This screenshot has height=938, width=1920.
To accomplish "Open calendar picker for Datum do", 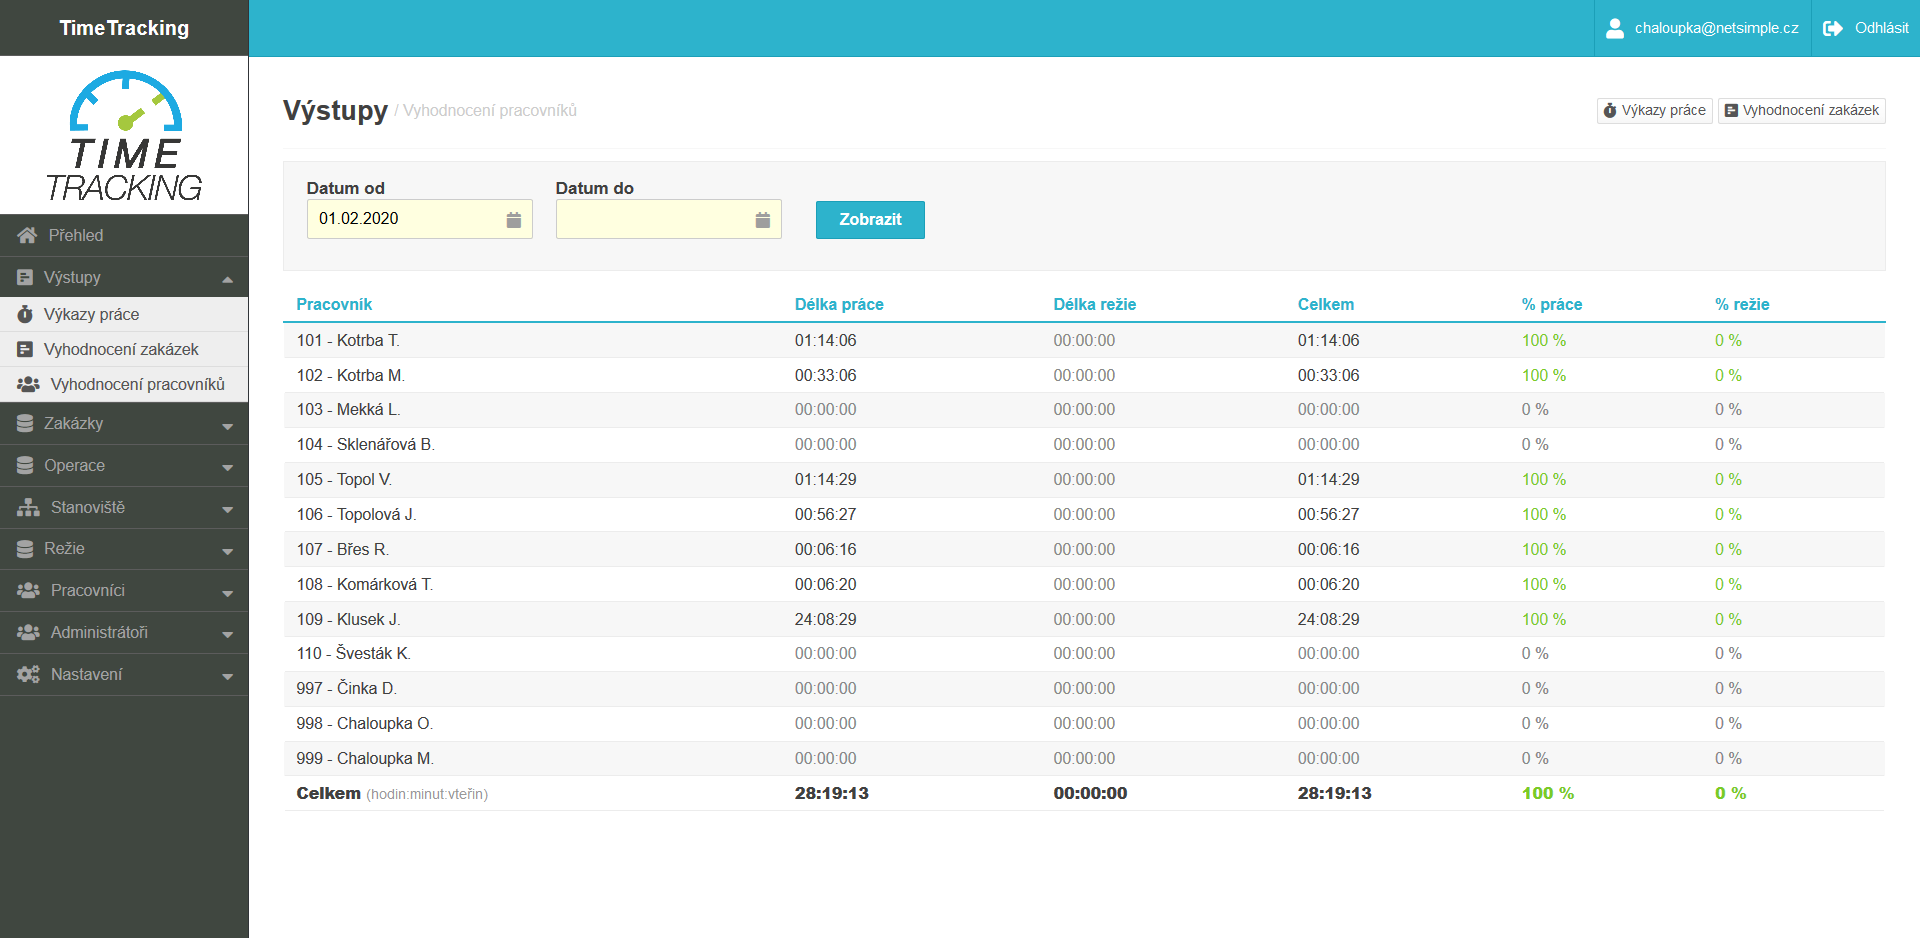I will point(763,219).
